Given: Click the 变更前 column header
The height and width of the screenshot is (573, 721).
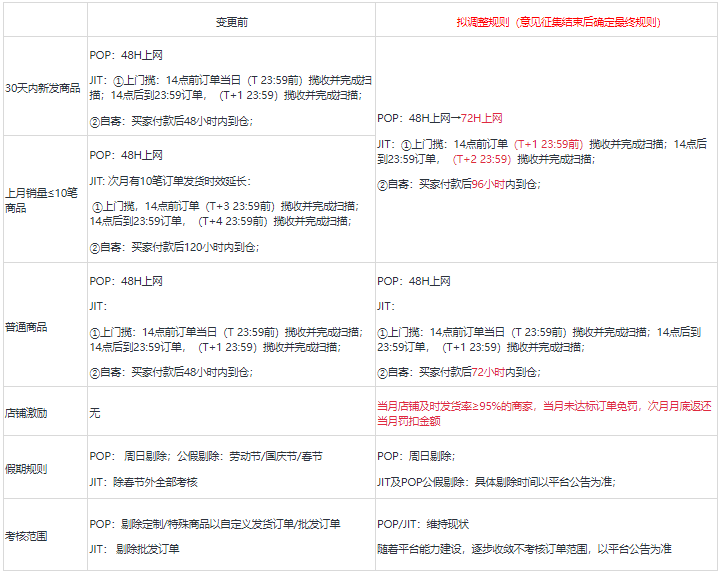Looking at the screenshot, I should (x=231, y=21).
